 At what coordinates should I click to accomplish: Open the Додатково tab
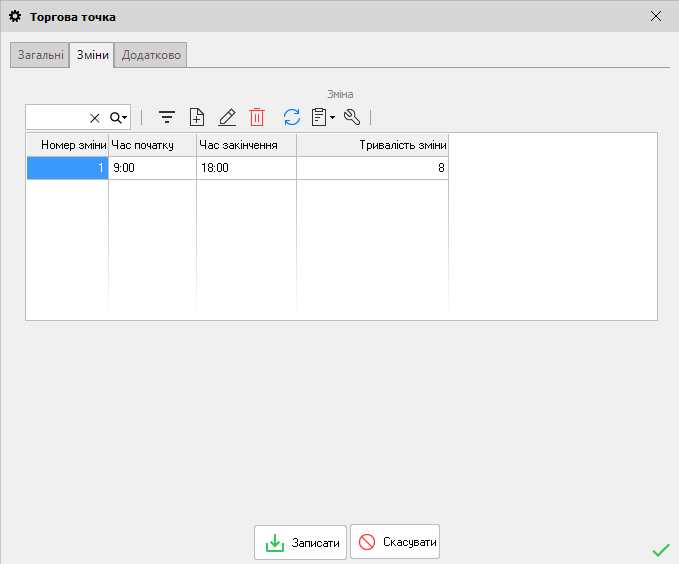[151, 56]
